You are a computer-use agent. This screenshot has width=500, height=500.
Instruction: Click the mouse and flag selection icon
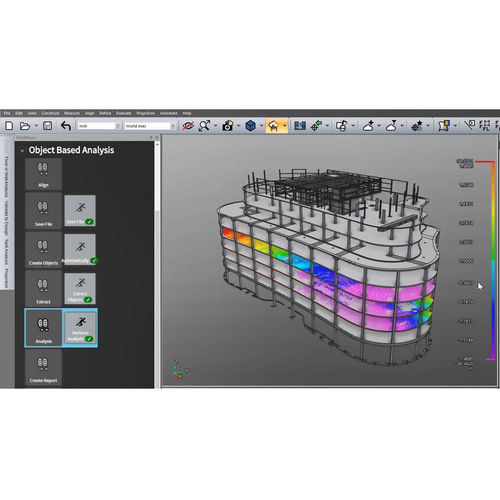pyautogui.click(x=342, y=126)
